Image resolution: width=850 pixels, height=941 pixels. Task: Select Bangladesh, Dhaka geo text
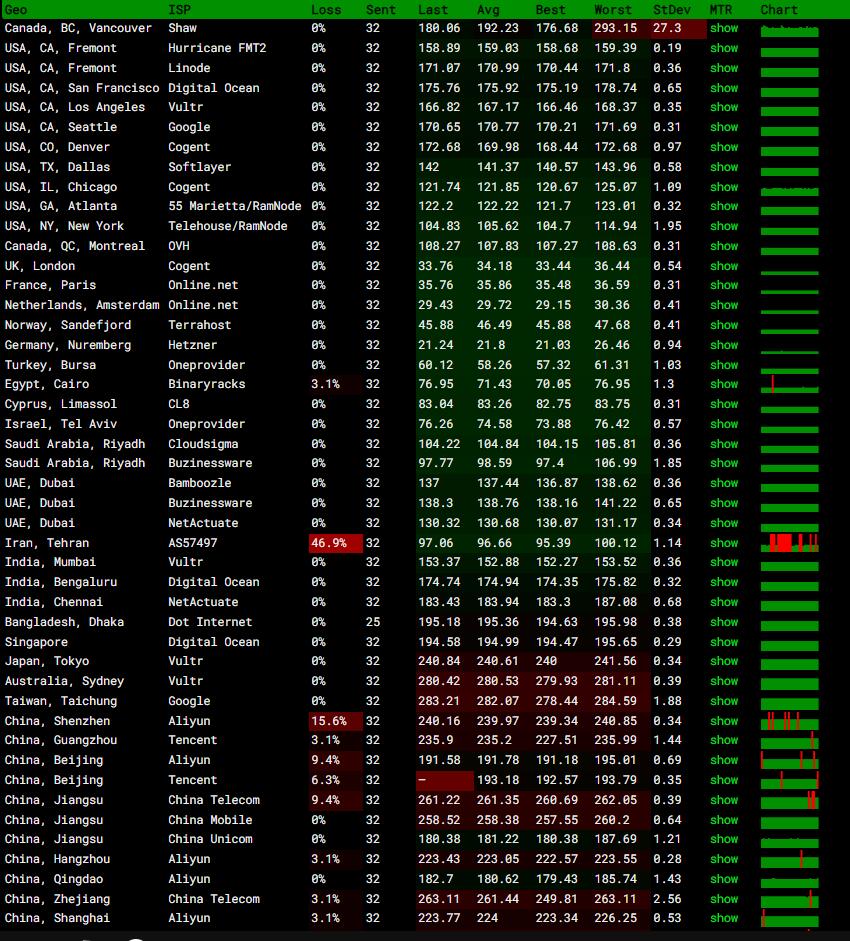64,622
